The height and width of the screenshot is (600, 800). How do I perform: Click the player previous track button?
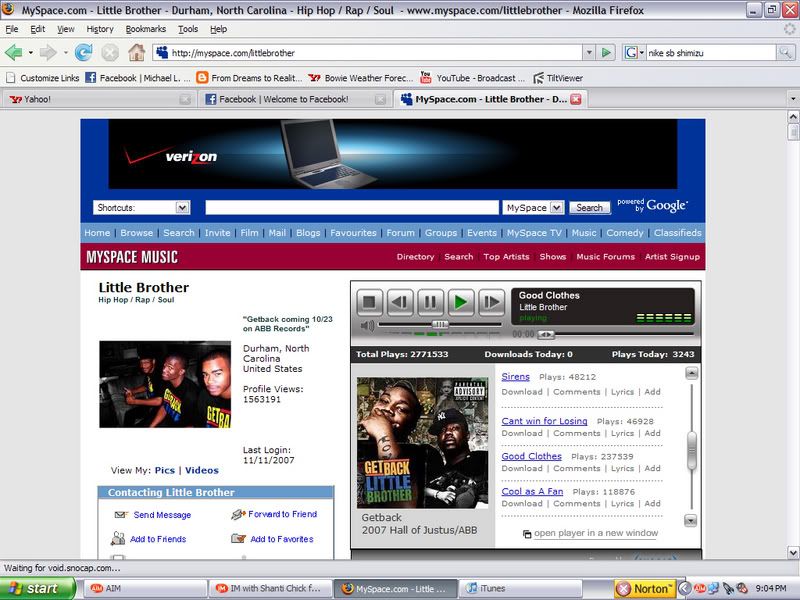click(x=399, y=303)
